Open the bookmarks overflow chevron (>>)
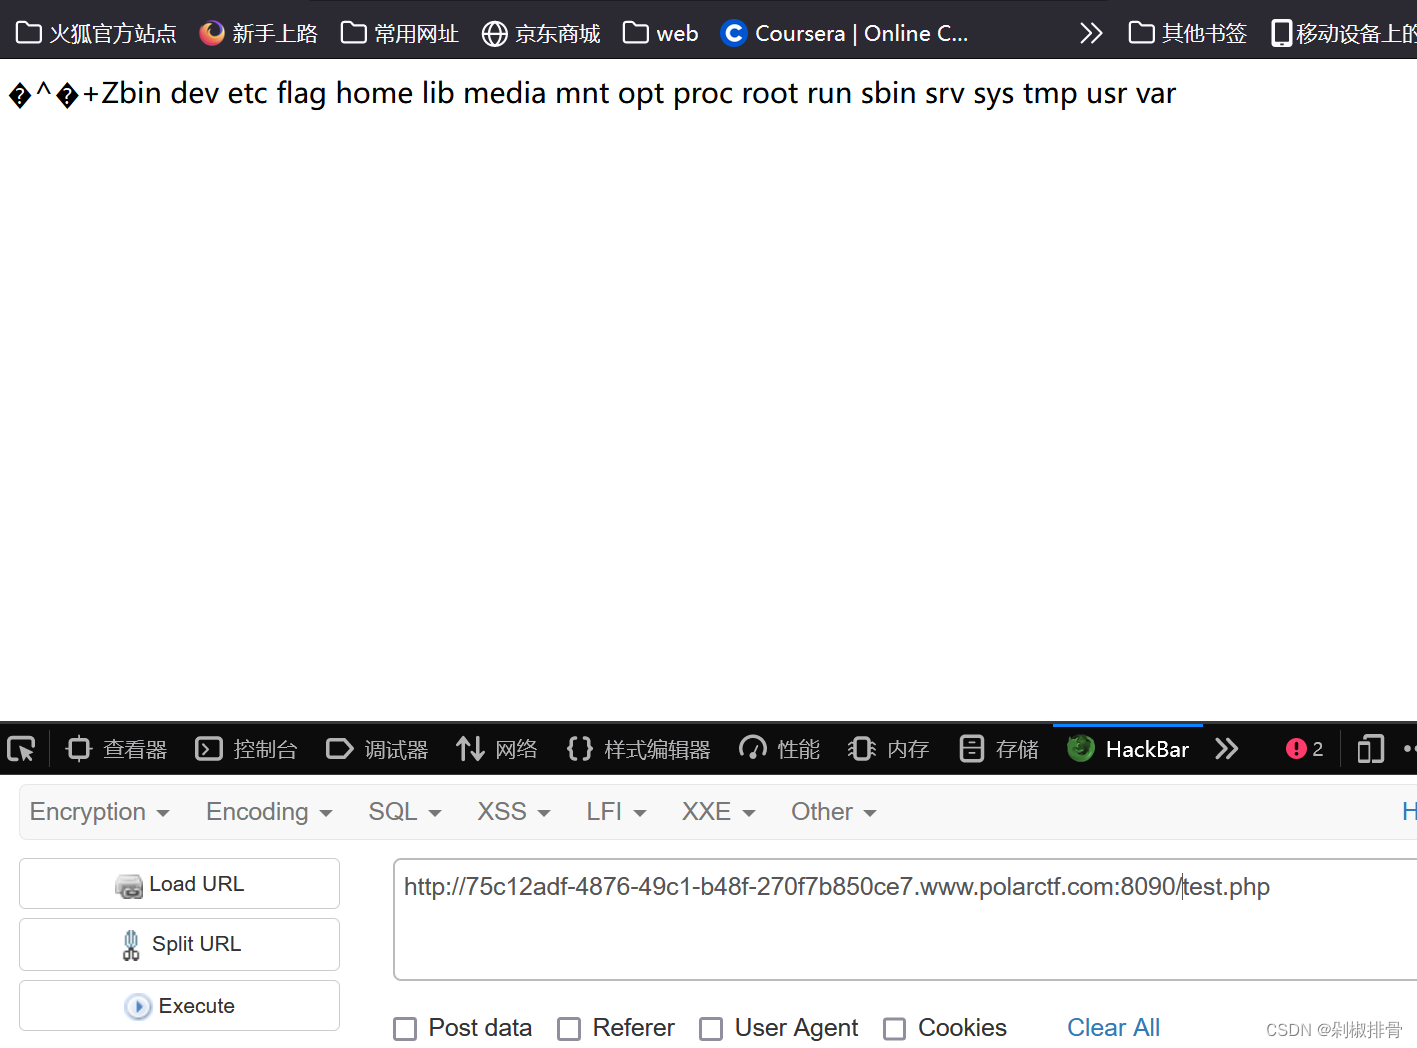 point(1090,32)
